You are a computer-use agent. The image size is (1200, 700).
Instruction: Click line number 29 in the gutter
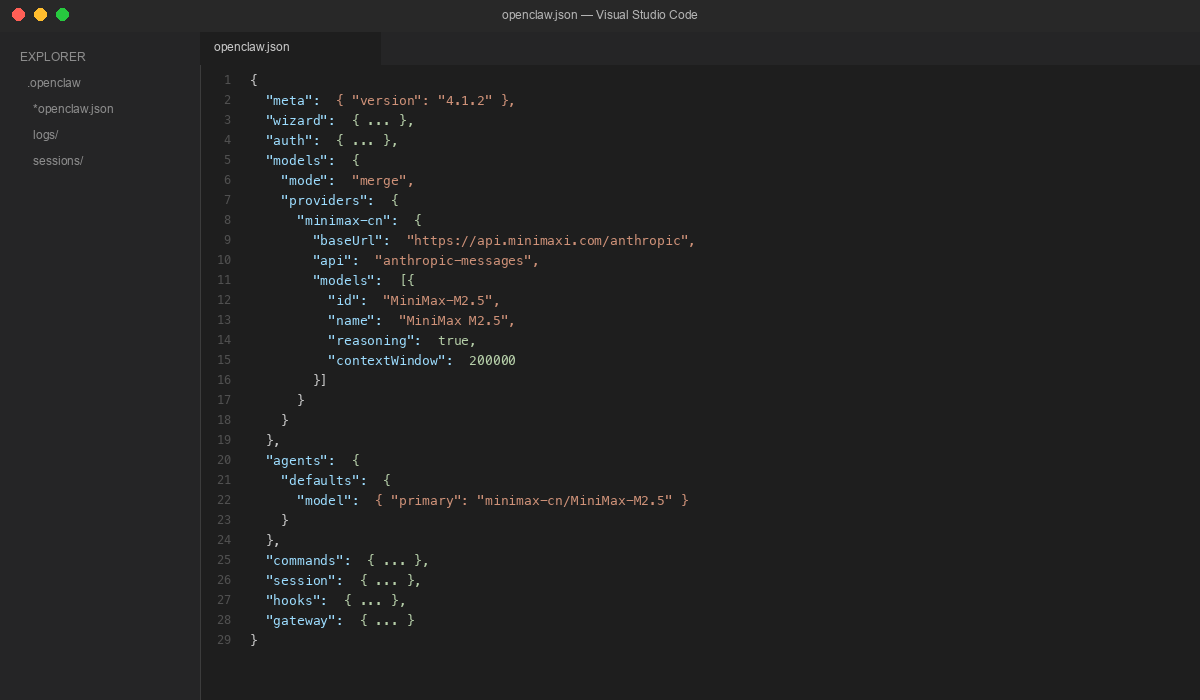(224, 640)
